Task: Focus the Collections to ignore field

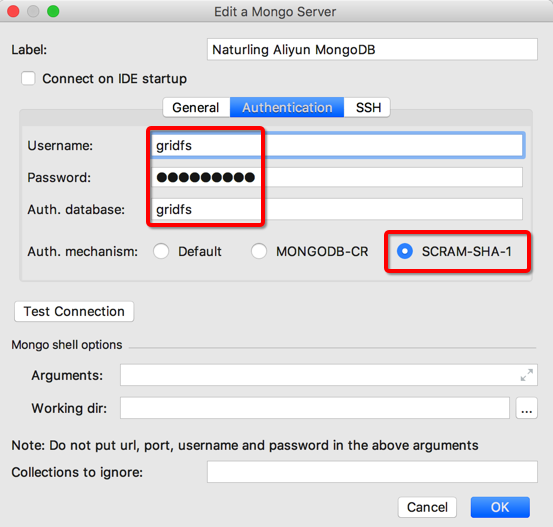Action: pos(372,472)
